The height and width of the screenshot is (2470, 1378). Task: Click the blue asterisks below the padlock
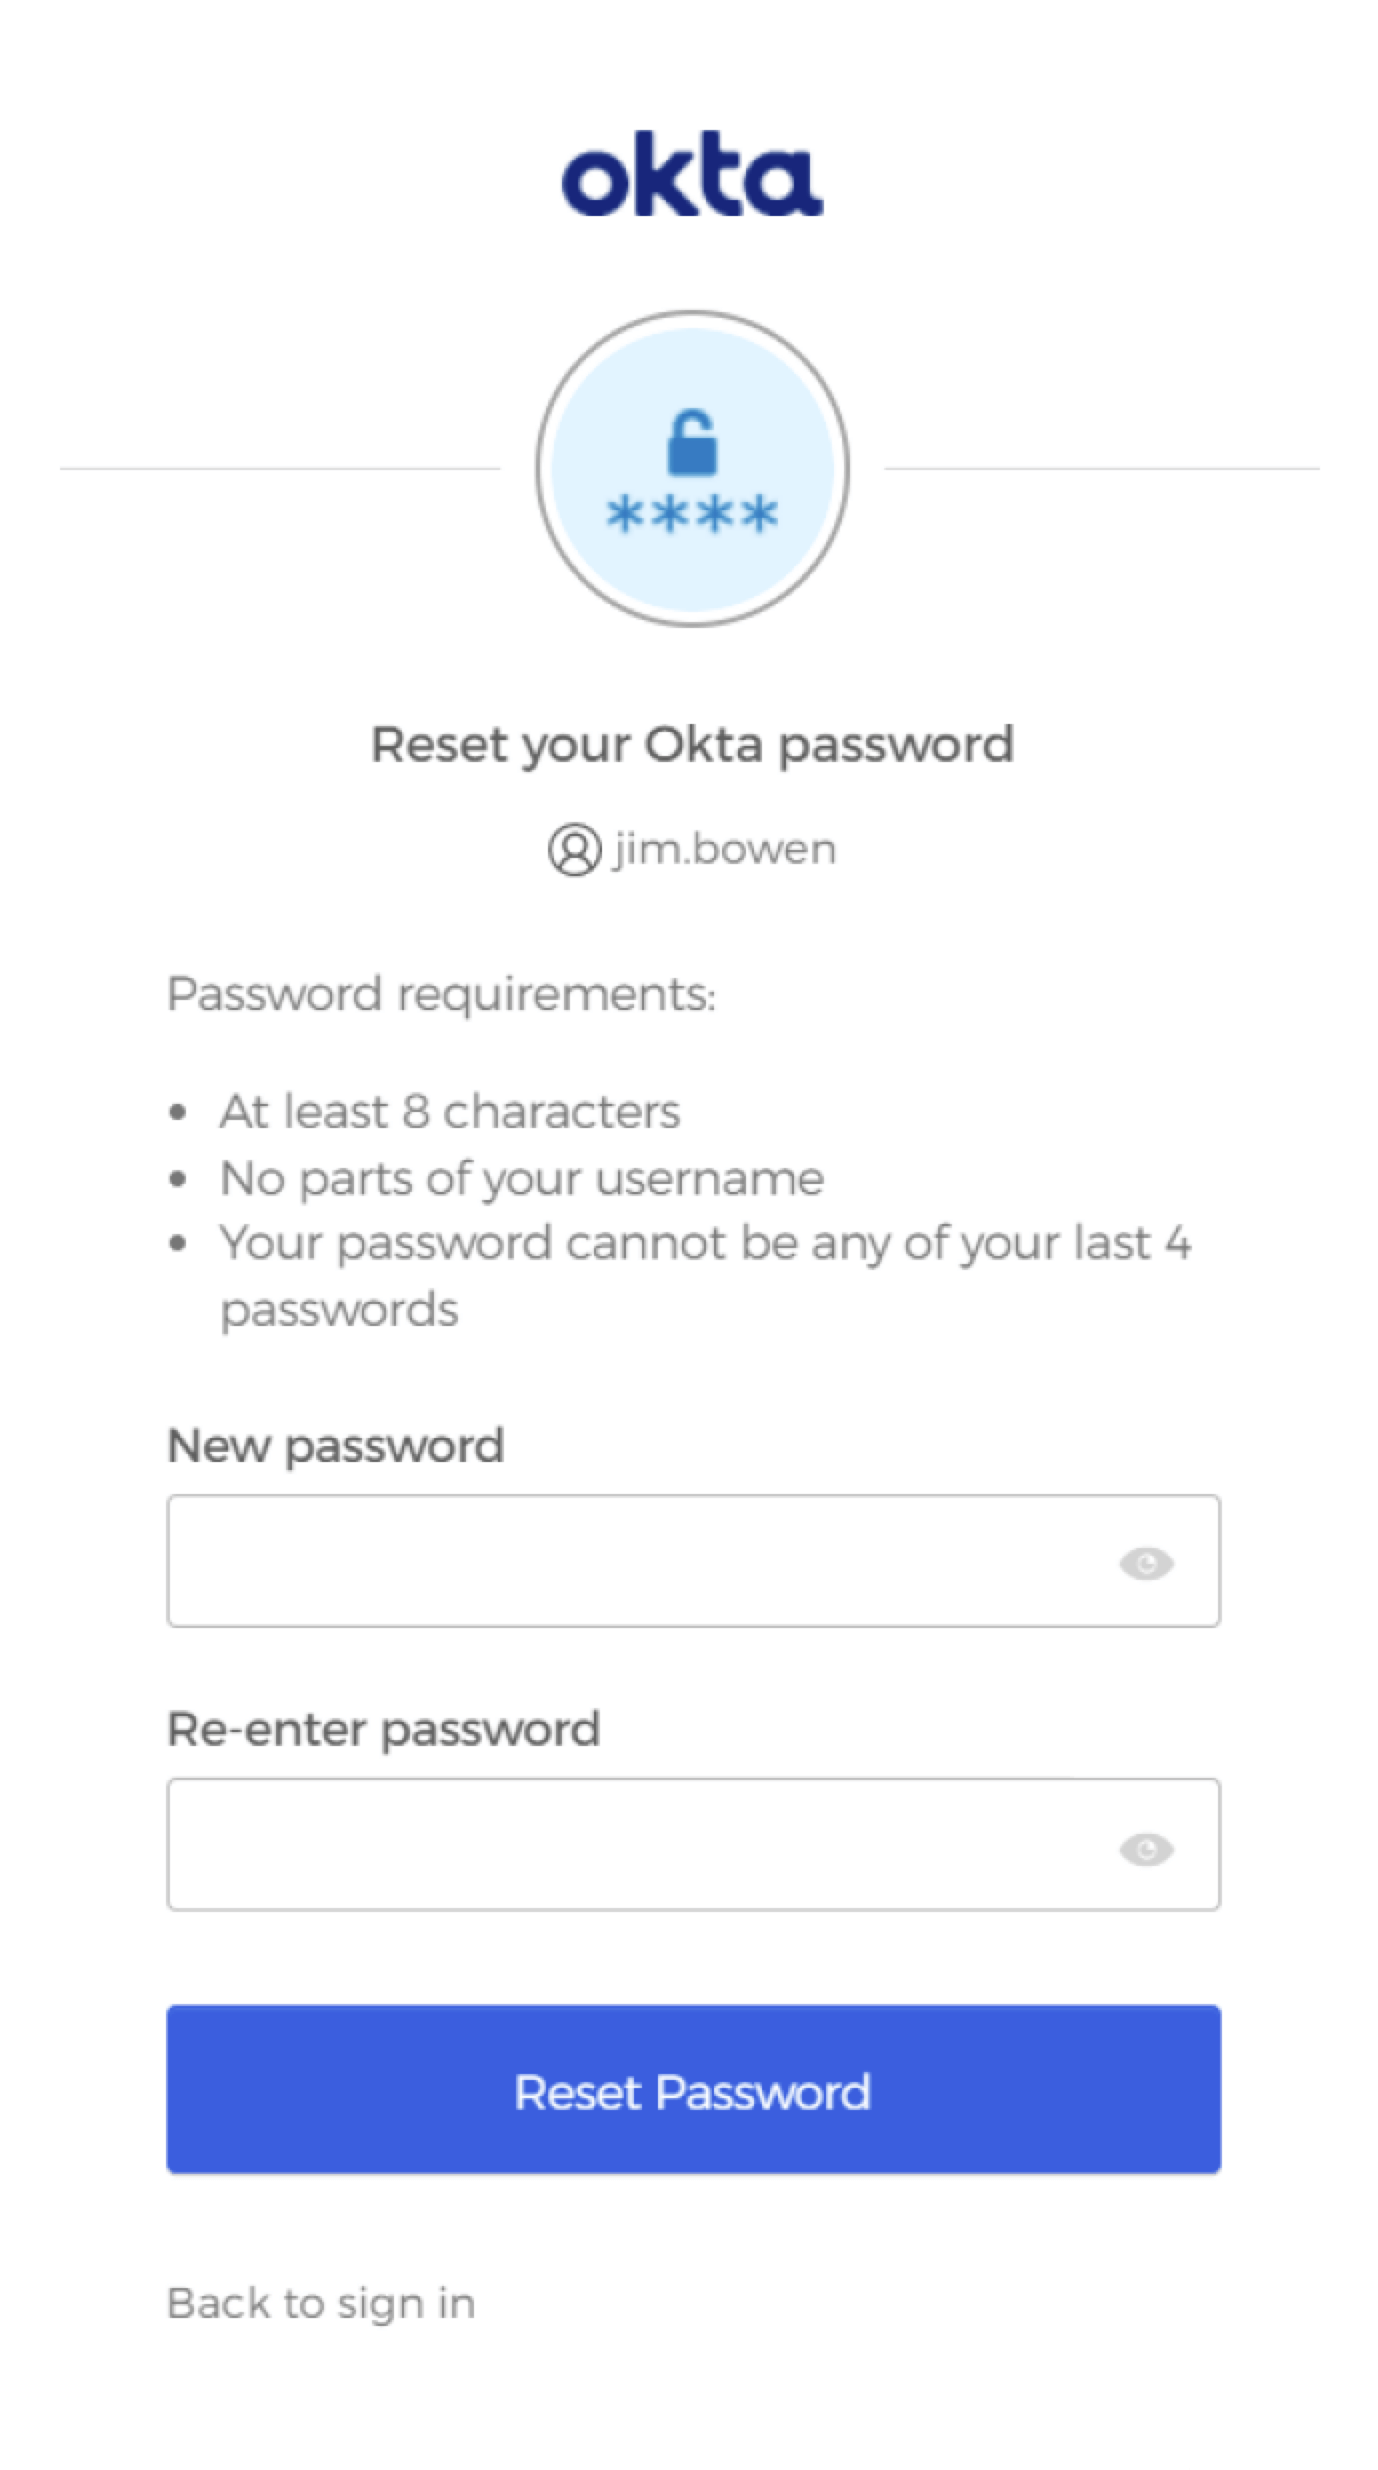pos(692,515)
